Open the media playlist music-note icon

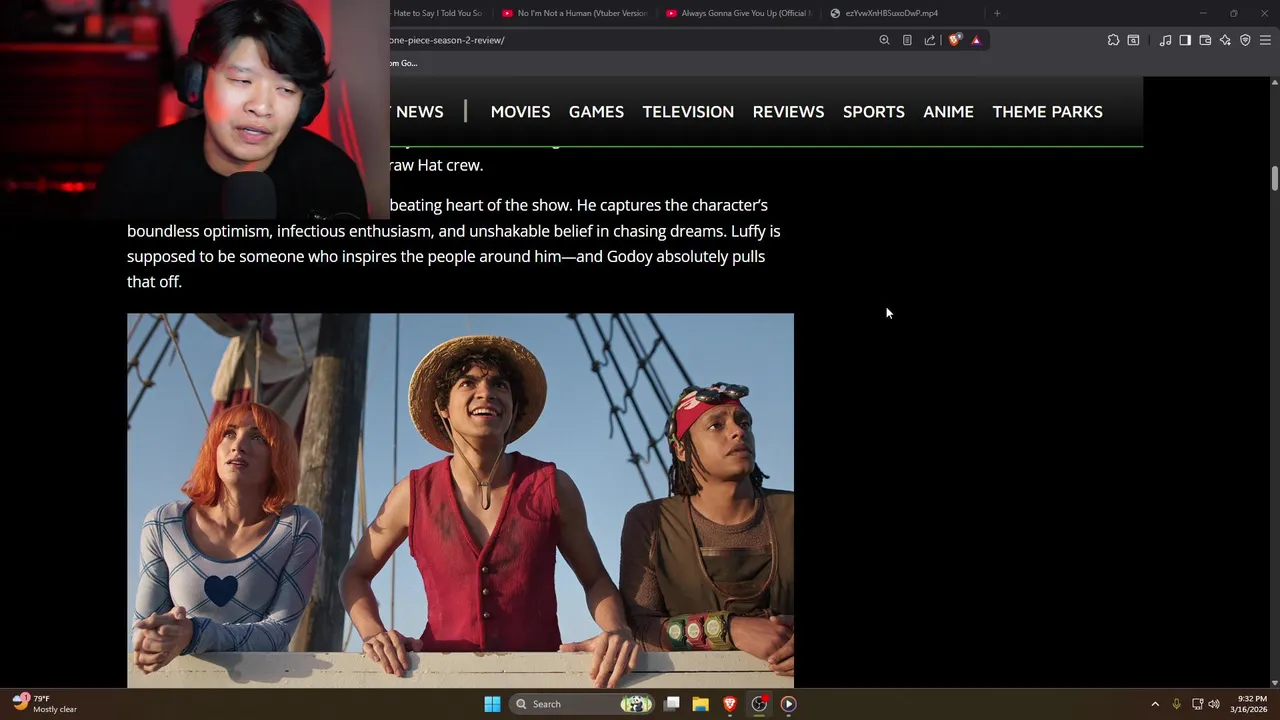tap(1165, 40)
